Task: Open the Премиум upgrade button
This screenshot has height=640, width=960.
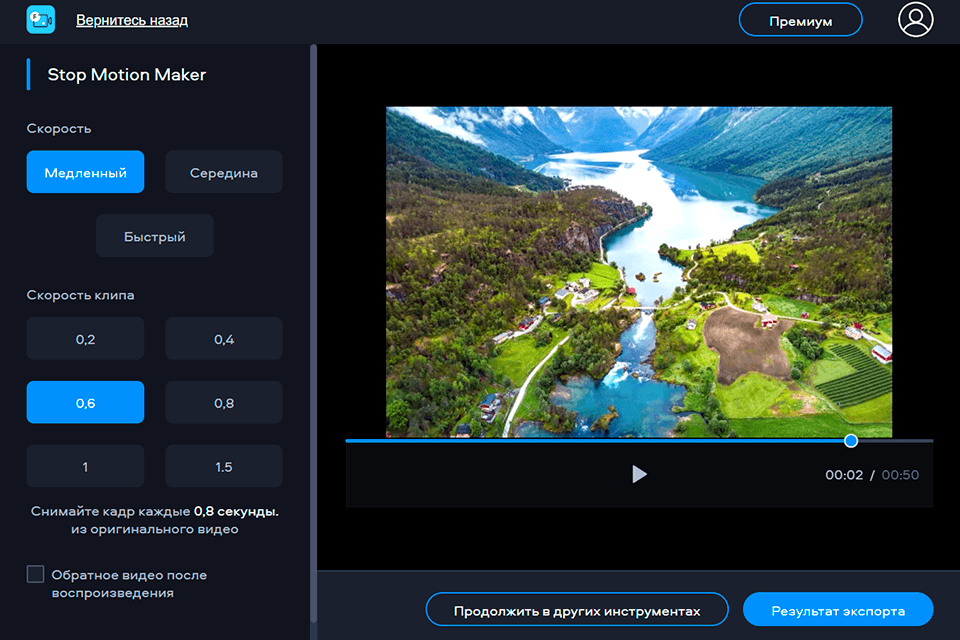Action: [800, 21]
